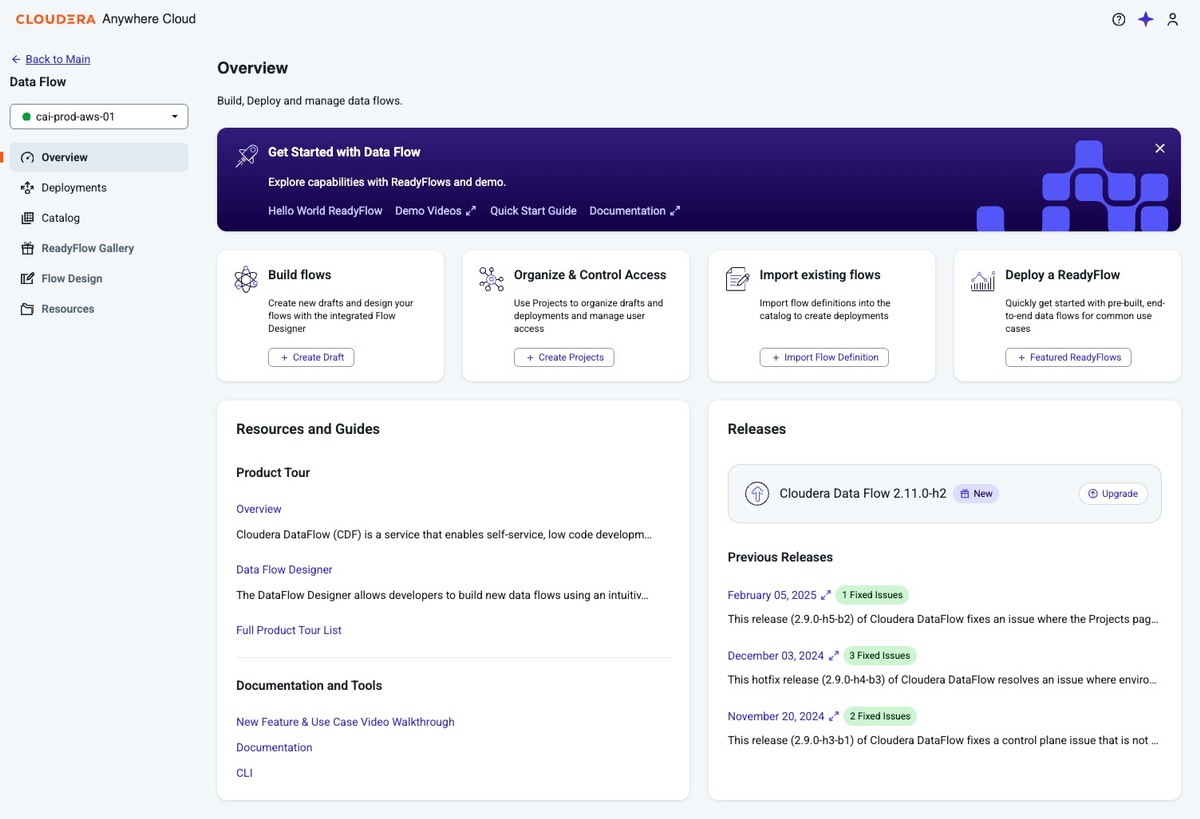Open the Quick Start Guide link

pos(533,211)
